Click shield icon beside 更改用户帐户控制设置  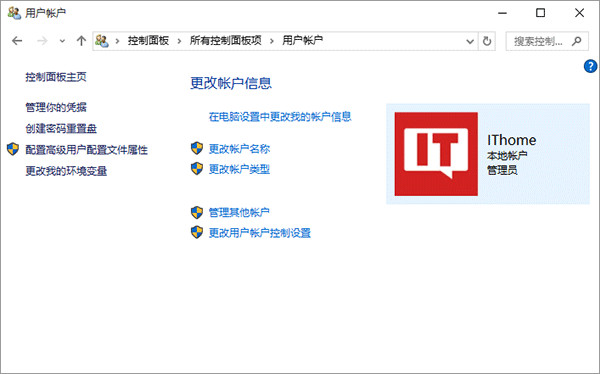click(x=197, y=232)
